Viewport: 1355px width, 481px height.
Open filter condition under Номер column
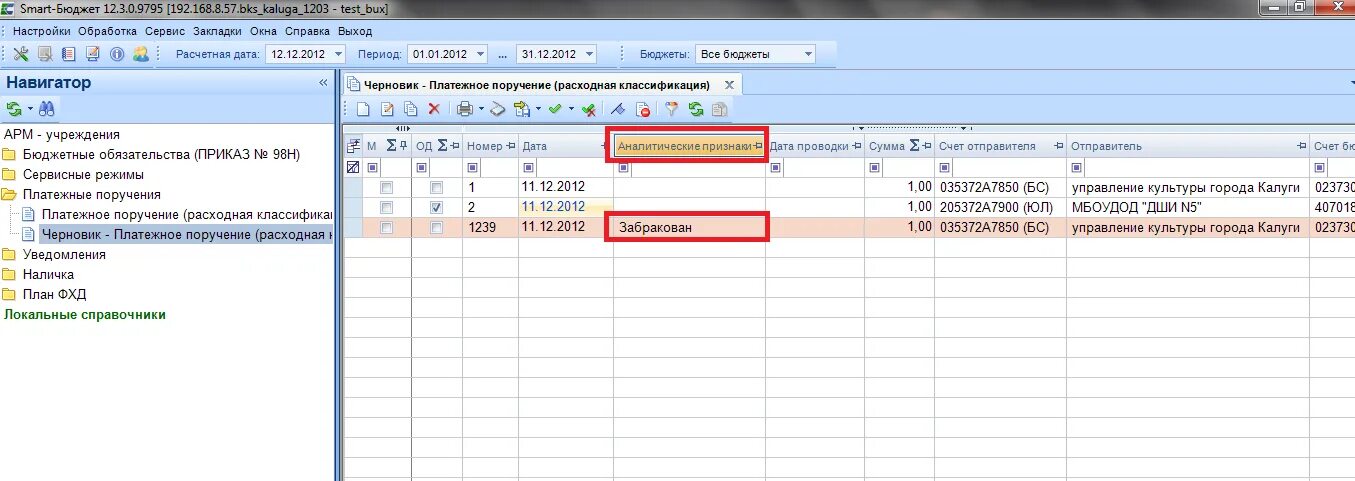pos(472,167)
